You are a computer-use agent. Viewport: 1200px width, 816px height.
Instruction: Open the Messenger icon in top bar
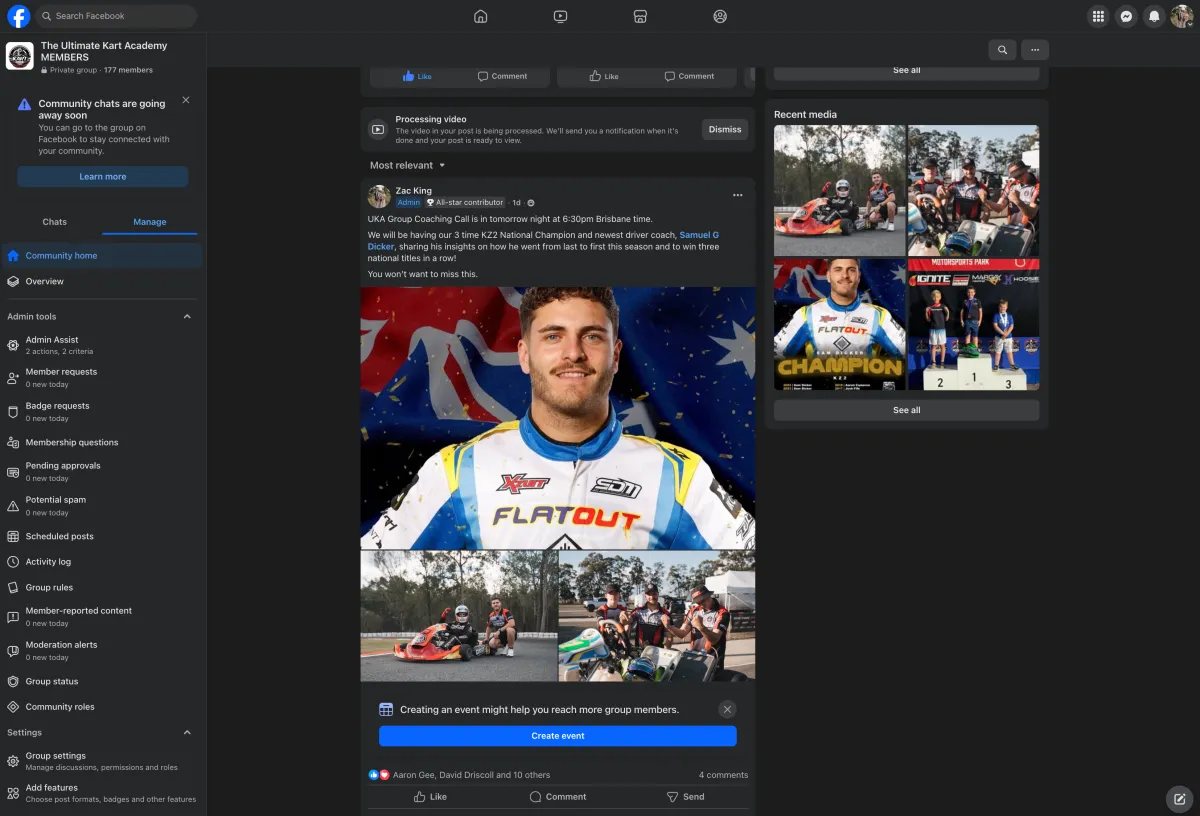tap(1126, 16)
